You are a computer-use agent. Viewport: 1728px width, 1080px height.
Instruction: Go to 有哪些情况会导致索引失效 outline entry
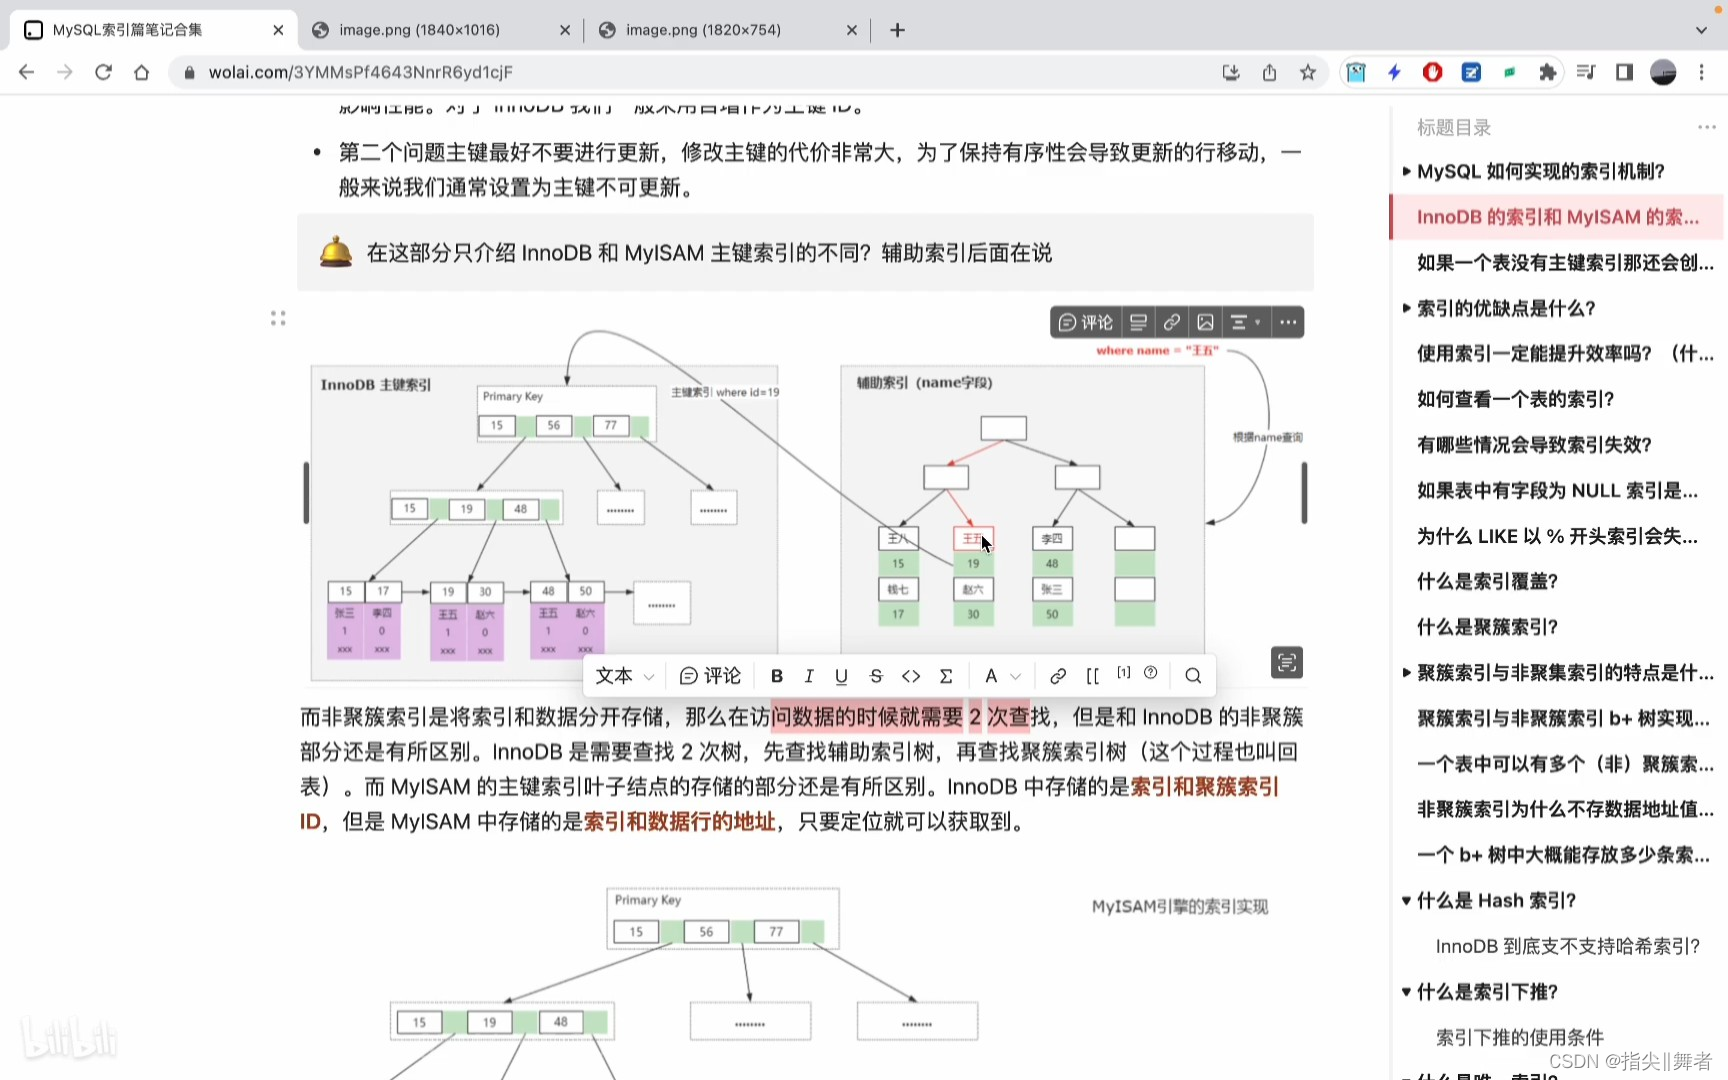click(1534, 444)
